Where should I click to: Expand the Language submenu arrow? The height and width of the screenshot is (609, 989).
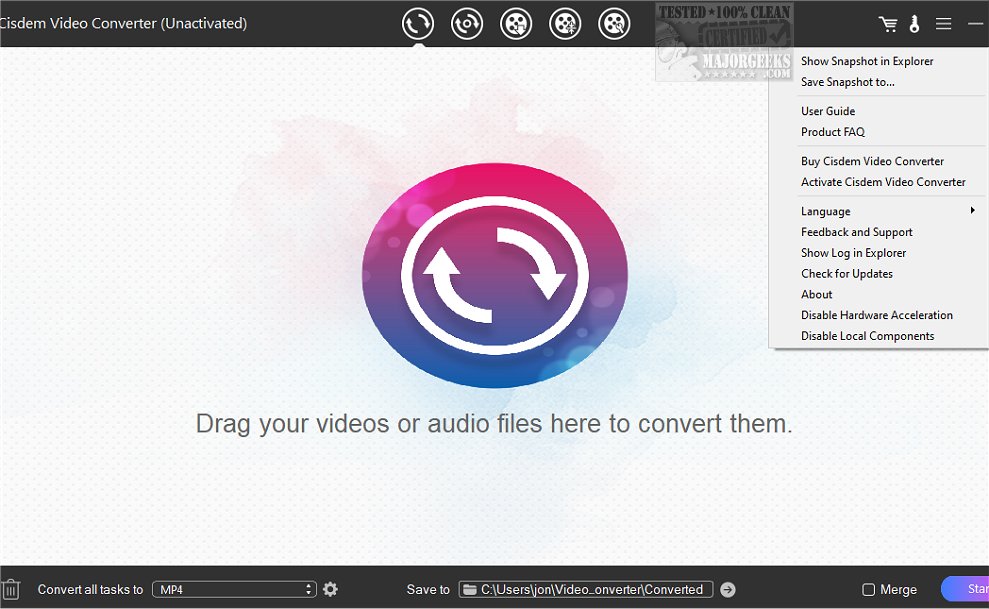[x=973, y=211]
